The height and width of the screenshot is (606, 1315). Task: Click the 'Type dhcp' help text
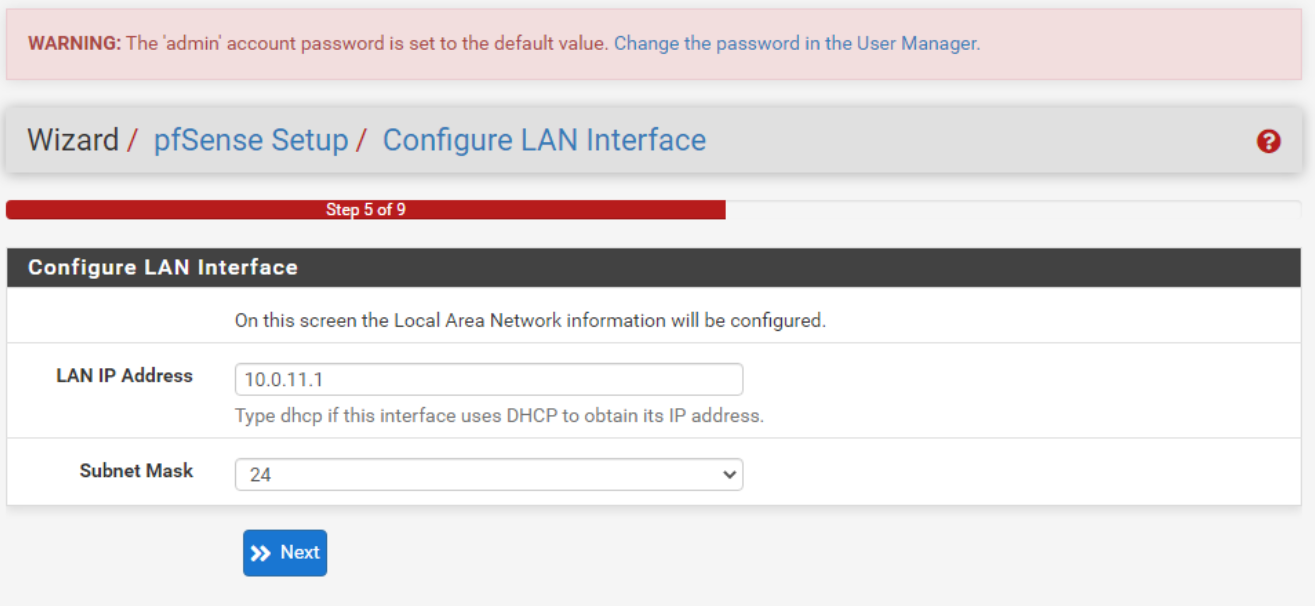(498, 415)
